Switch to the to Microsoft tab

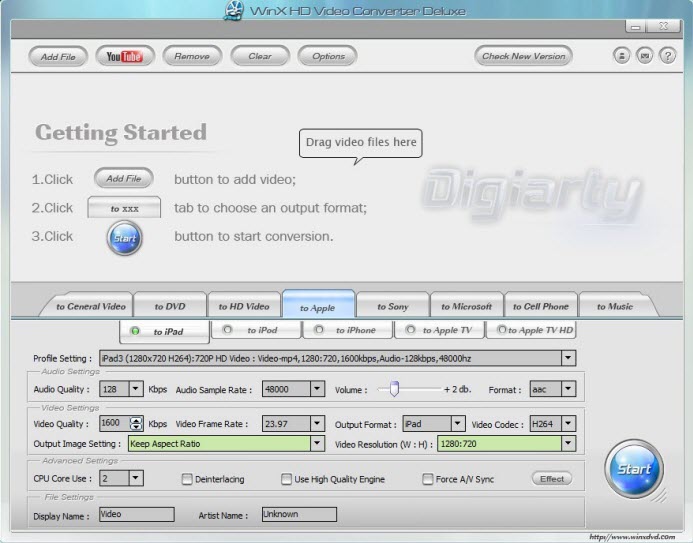point(466,306)
